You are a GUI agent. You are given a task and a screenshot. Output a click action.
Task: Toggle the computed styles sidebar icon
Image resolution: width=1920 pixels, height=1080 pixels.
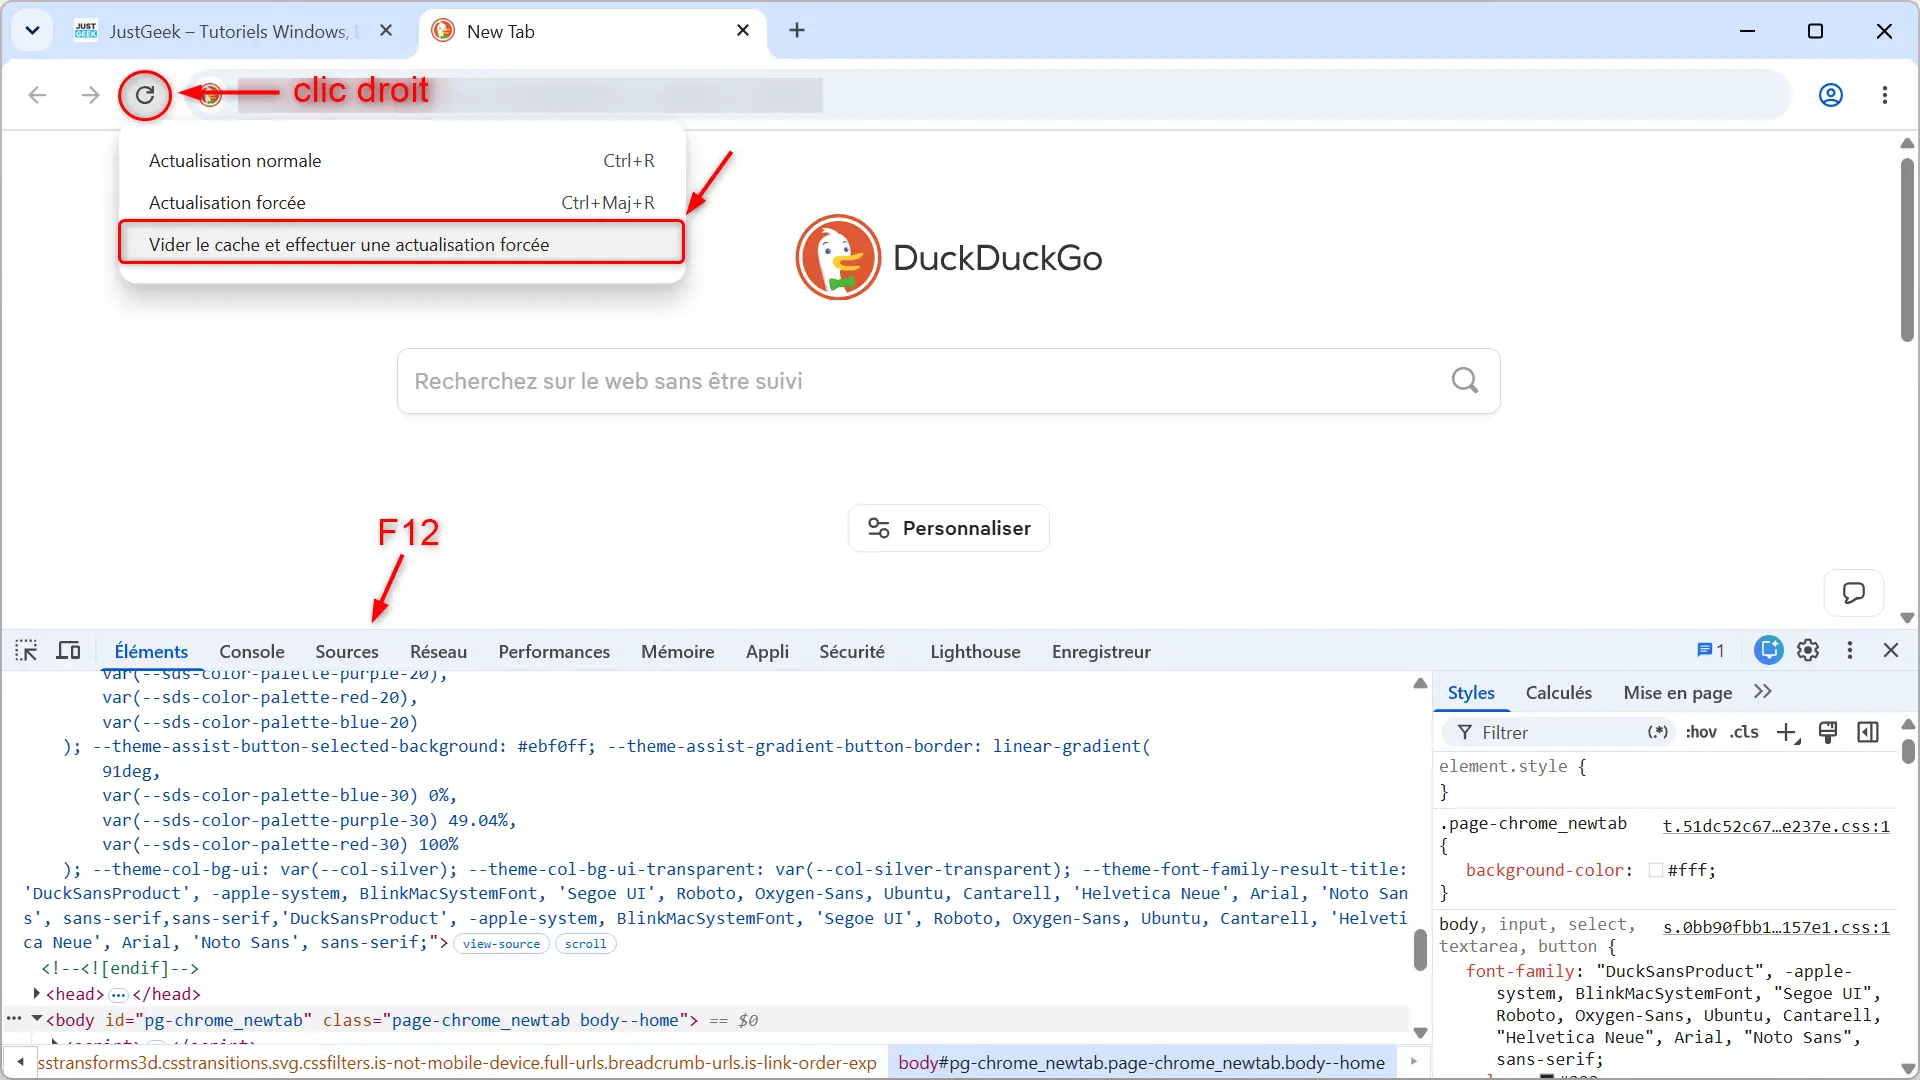(1868, 733)
